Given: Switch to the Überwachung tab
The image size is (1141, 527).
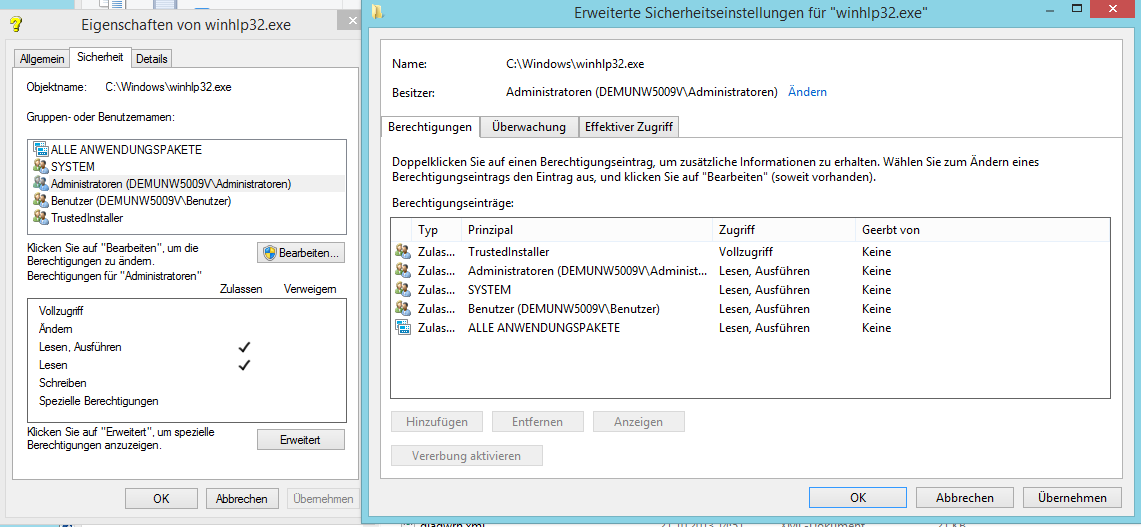Looking at the screenshot, I should 529,127.
